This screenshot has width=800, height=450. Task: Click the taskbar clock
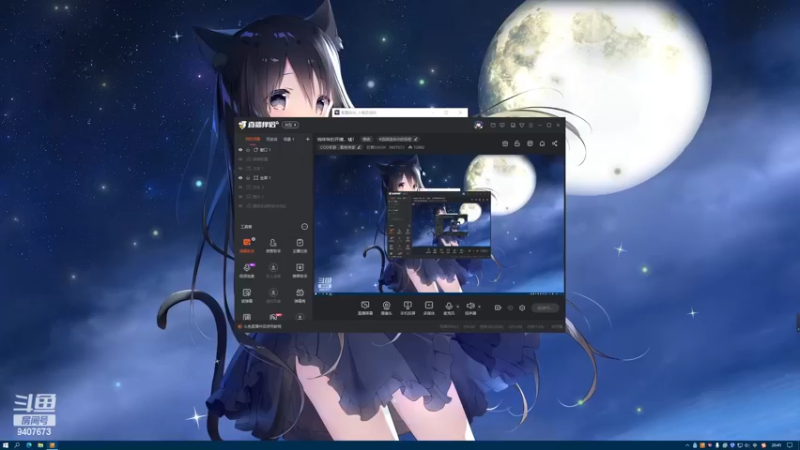coord(776,445)
